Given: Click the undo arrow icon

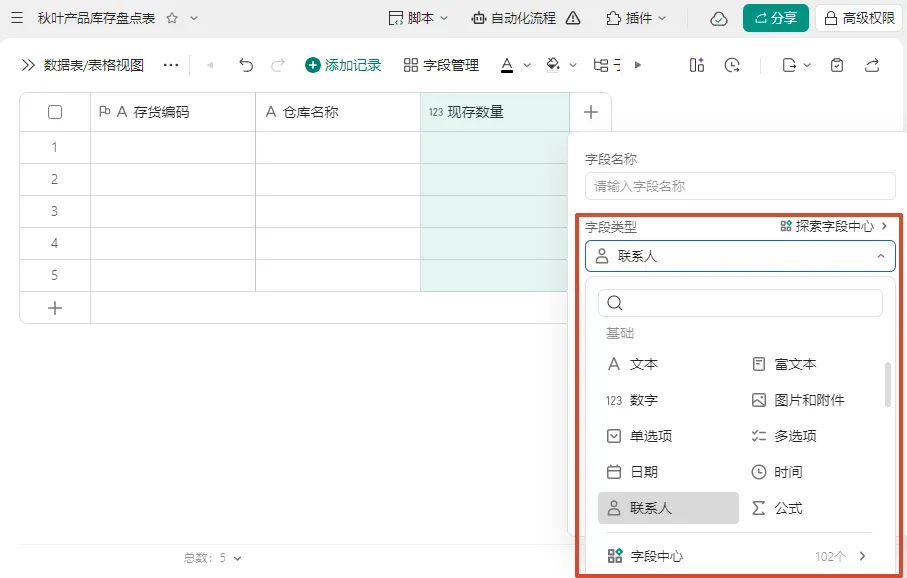Looking at the screenshot, I should point(246,65).
